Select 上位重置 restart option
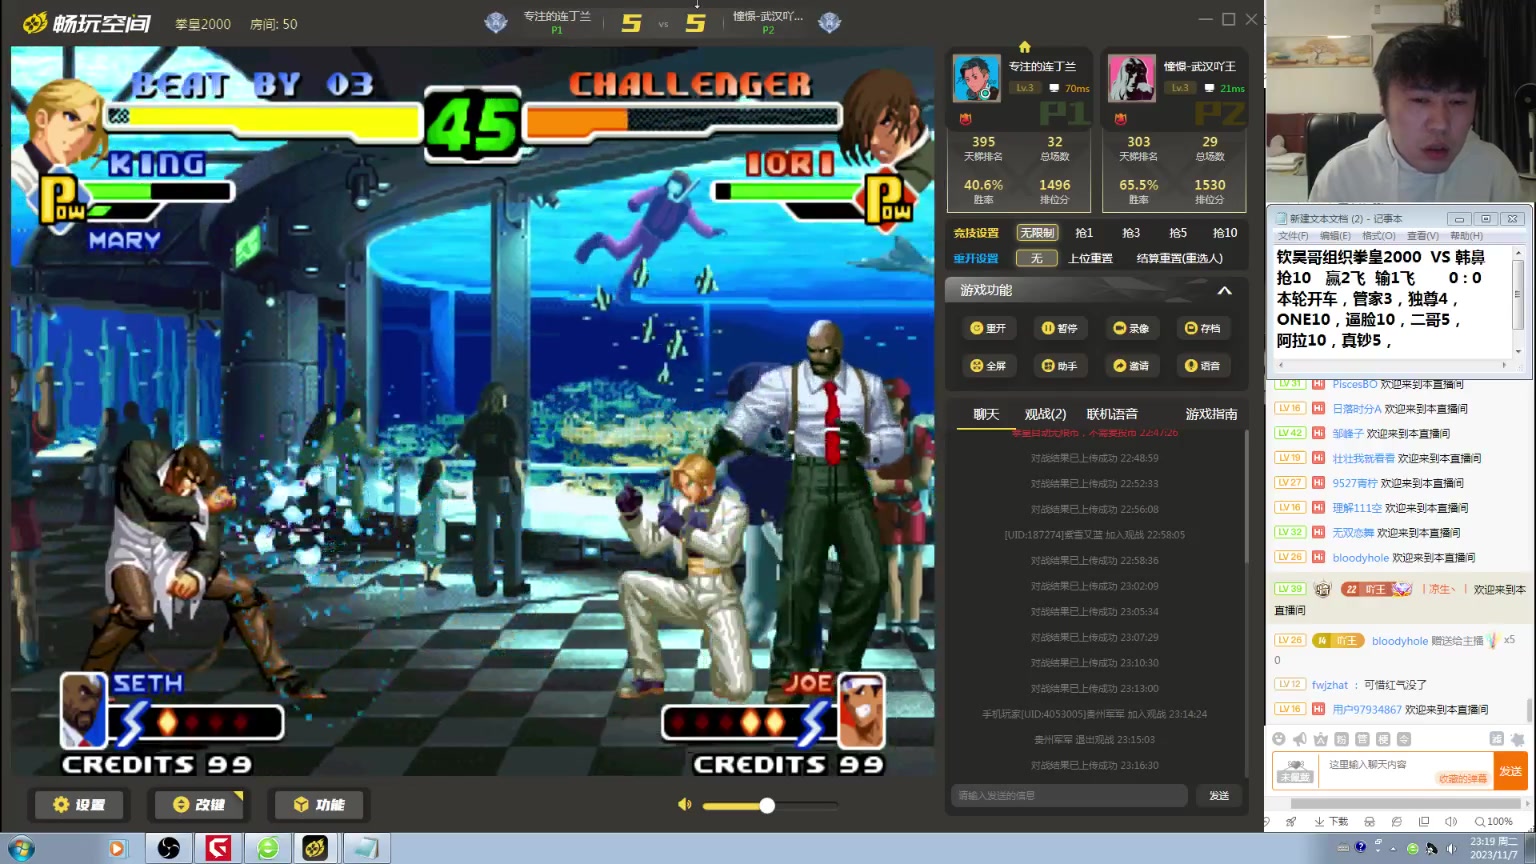1536x864 pixels. [1090, 258]
